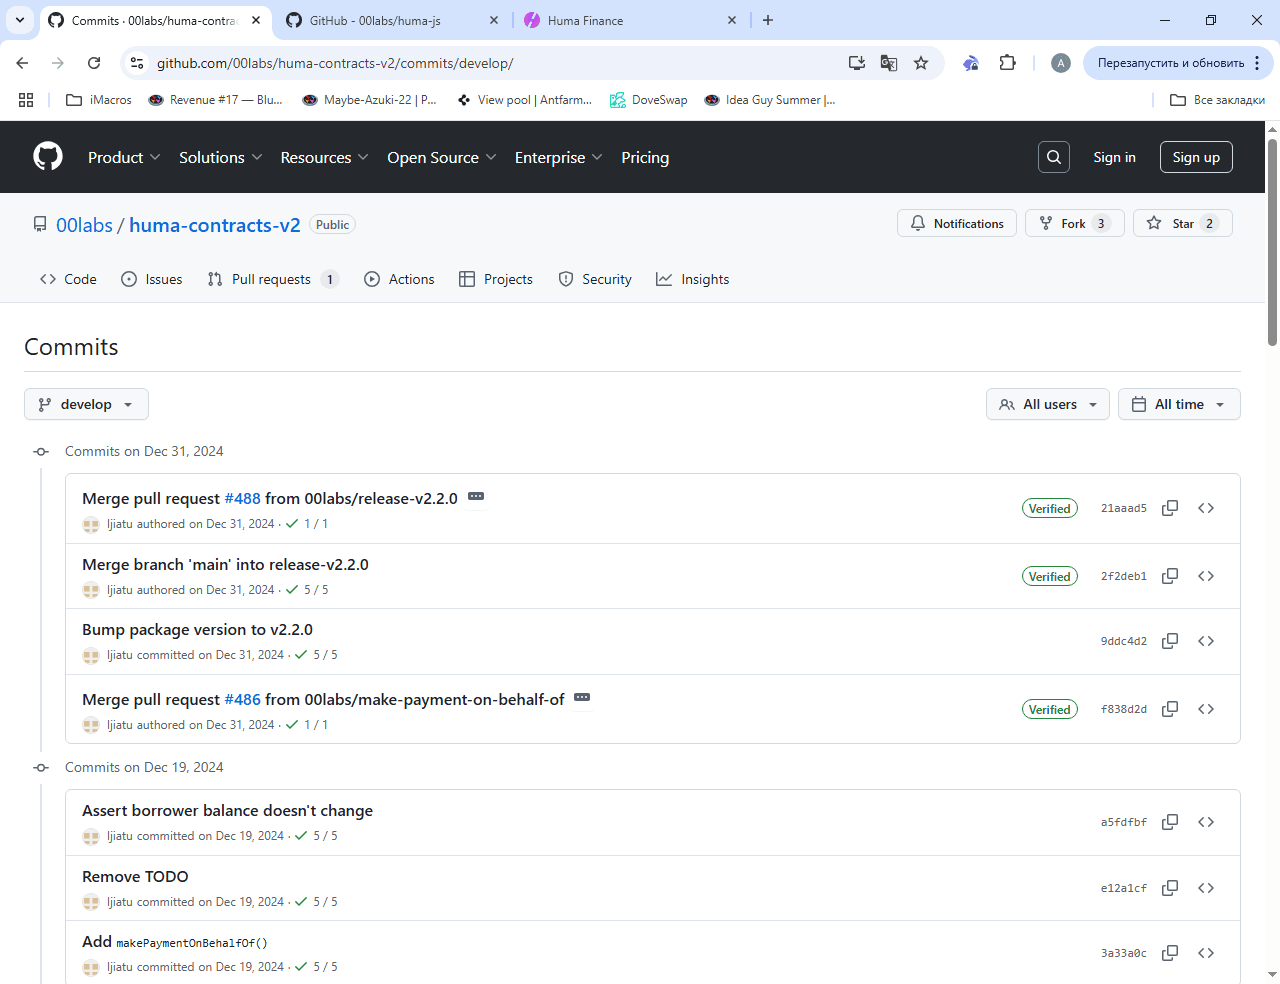
Task: Open the Security tab
Action: click(x=595, y=279)
